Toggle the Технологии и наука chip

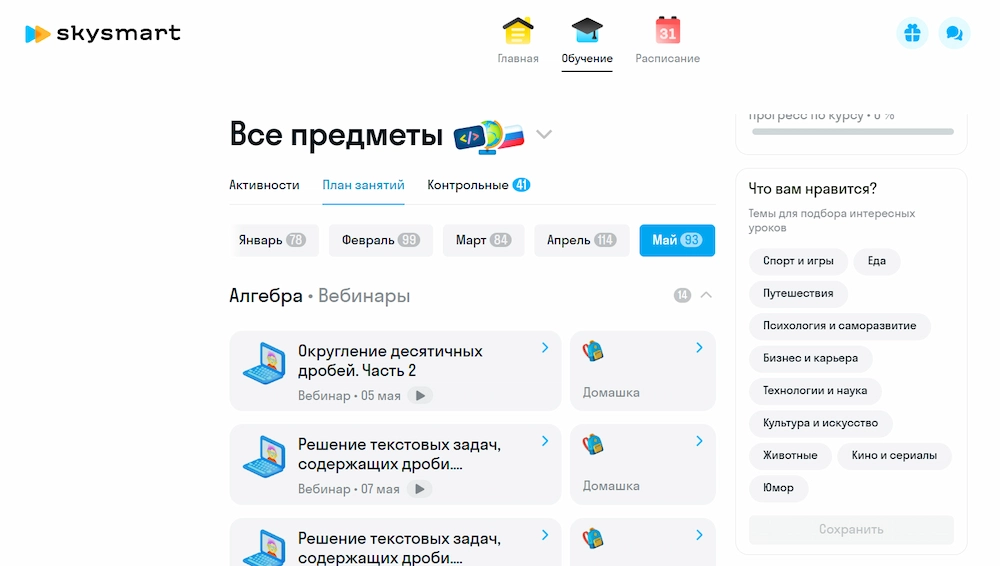814,391
